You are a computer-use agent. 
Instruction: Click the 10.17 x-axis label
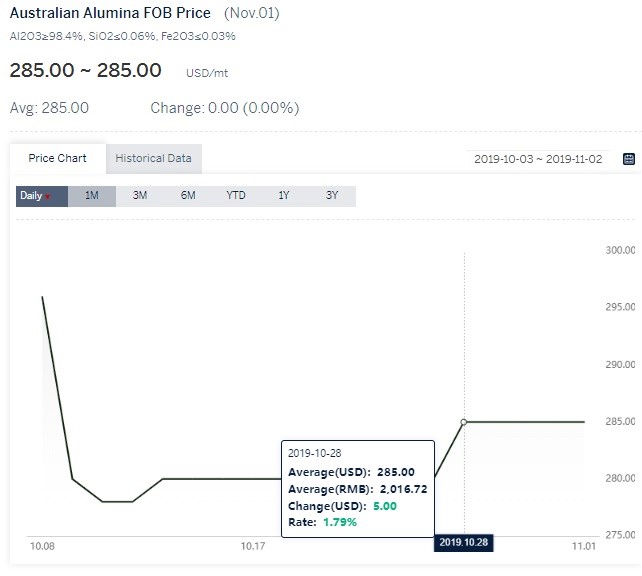(x=253, y=546)
